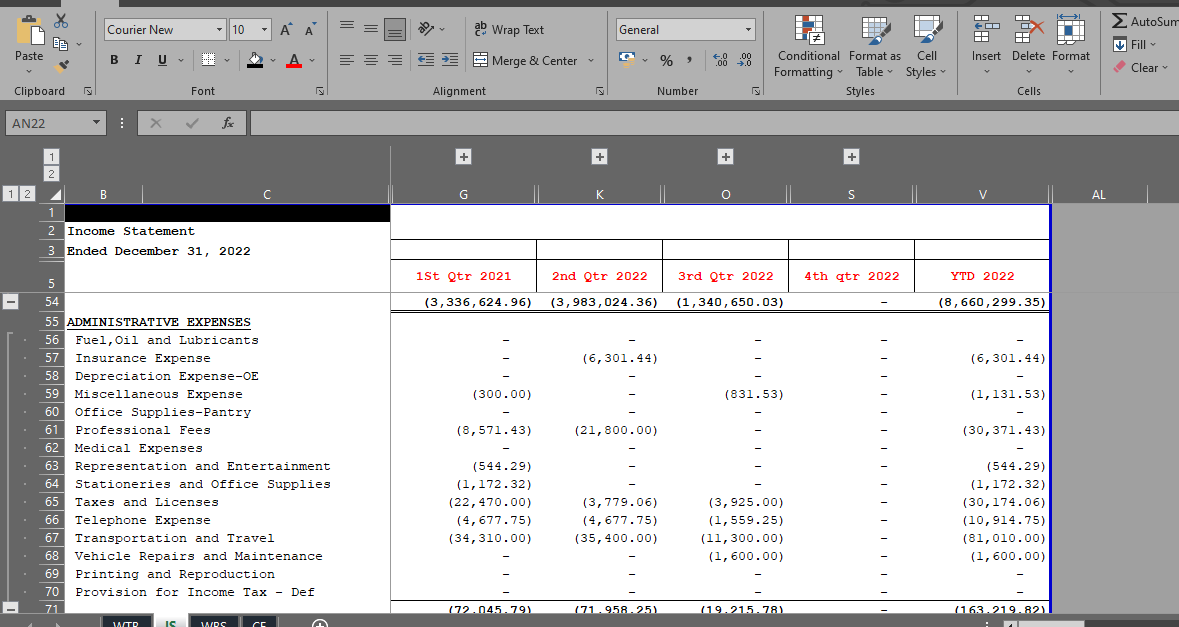
Task: Click the Fill button in Editing
Action: point(1135,44)
